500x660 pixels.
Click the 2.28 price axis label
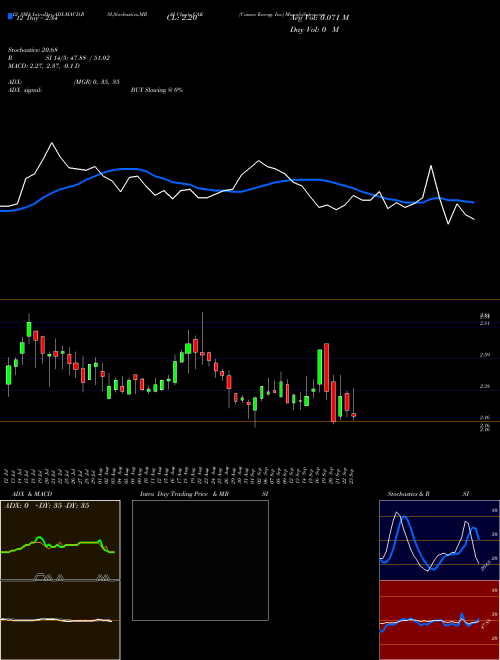coord(484,386)
